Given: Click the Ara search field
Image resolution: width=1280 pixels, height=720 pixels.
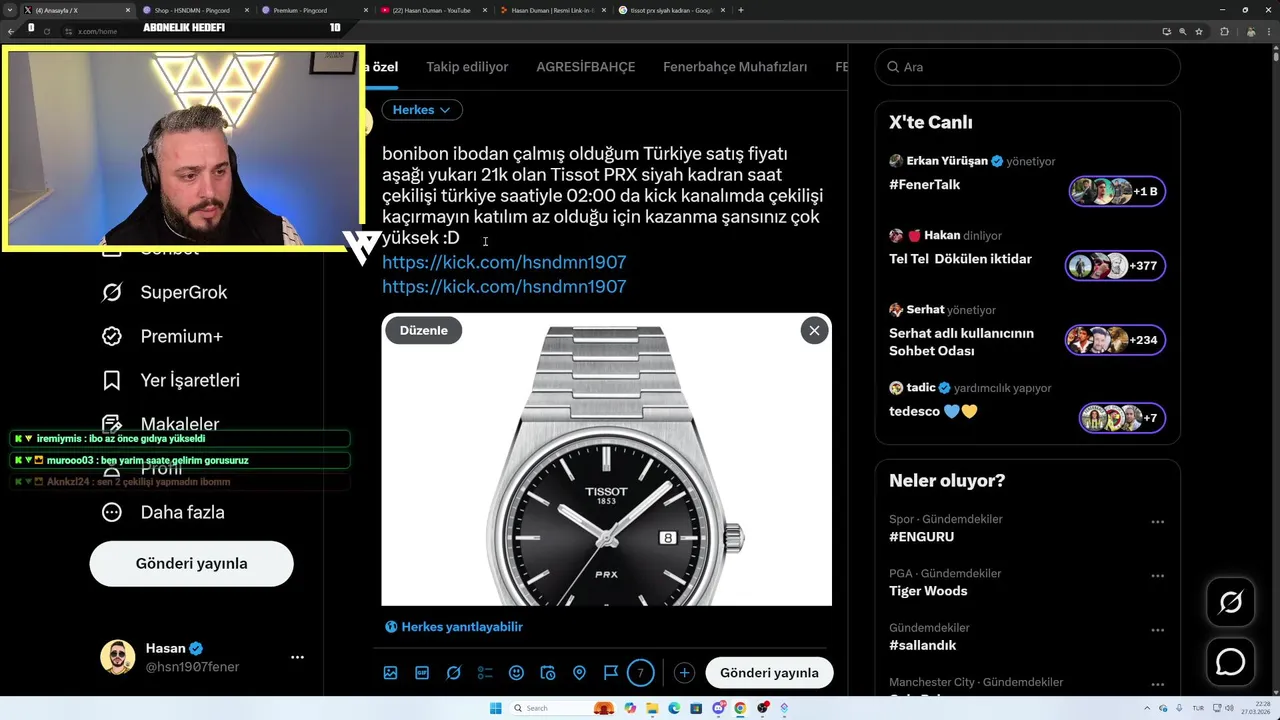Looking at the screenshot, I should coord(1027,67).
